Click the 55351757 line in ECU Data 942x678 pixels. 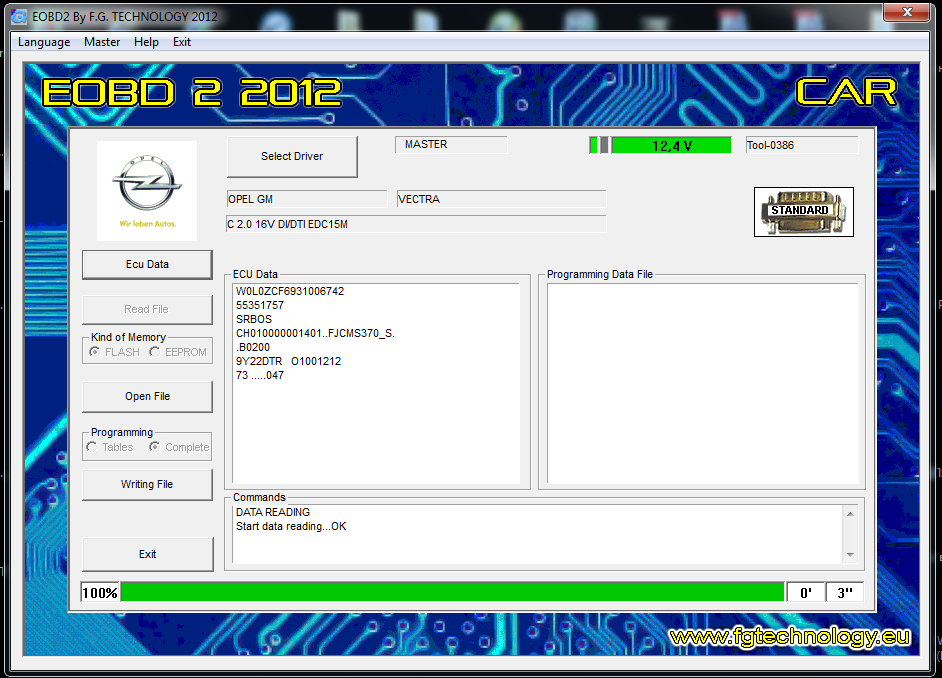tap(260, 305)
